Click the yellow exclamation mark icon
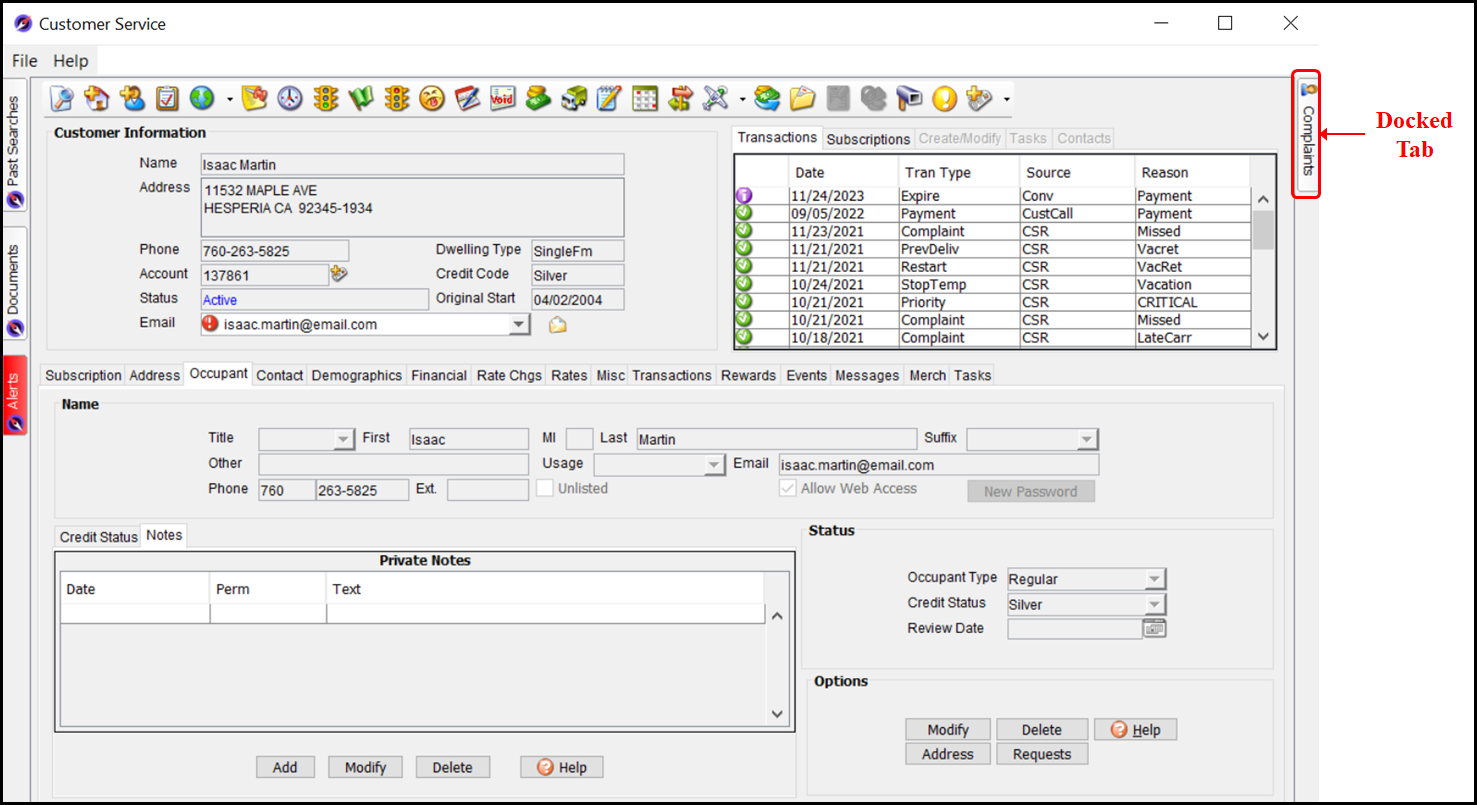Screen dimensions: 1477x805 [x=944, y=98]
